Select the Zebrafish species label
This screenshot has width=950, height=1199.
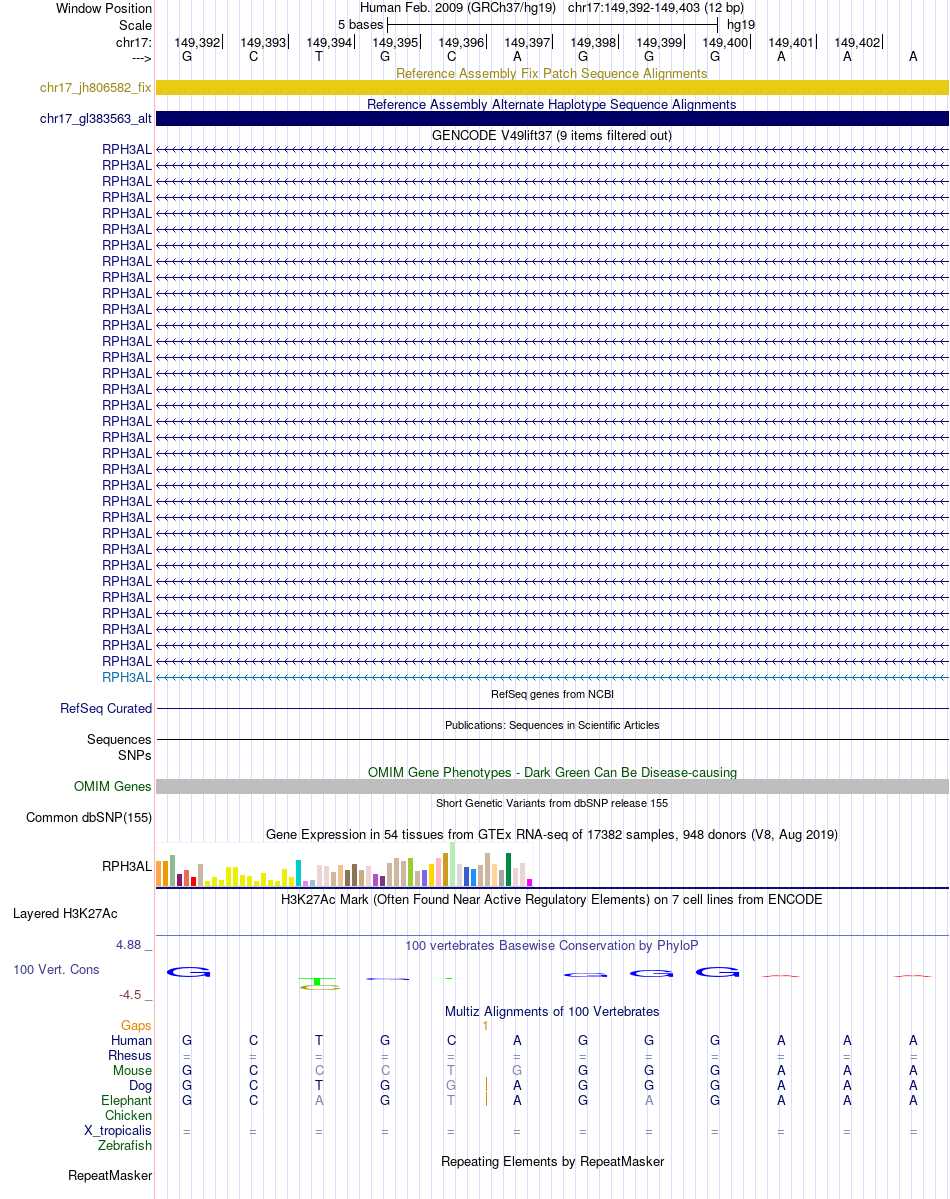(125, 1145)
